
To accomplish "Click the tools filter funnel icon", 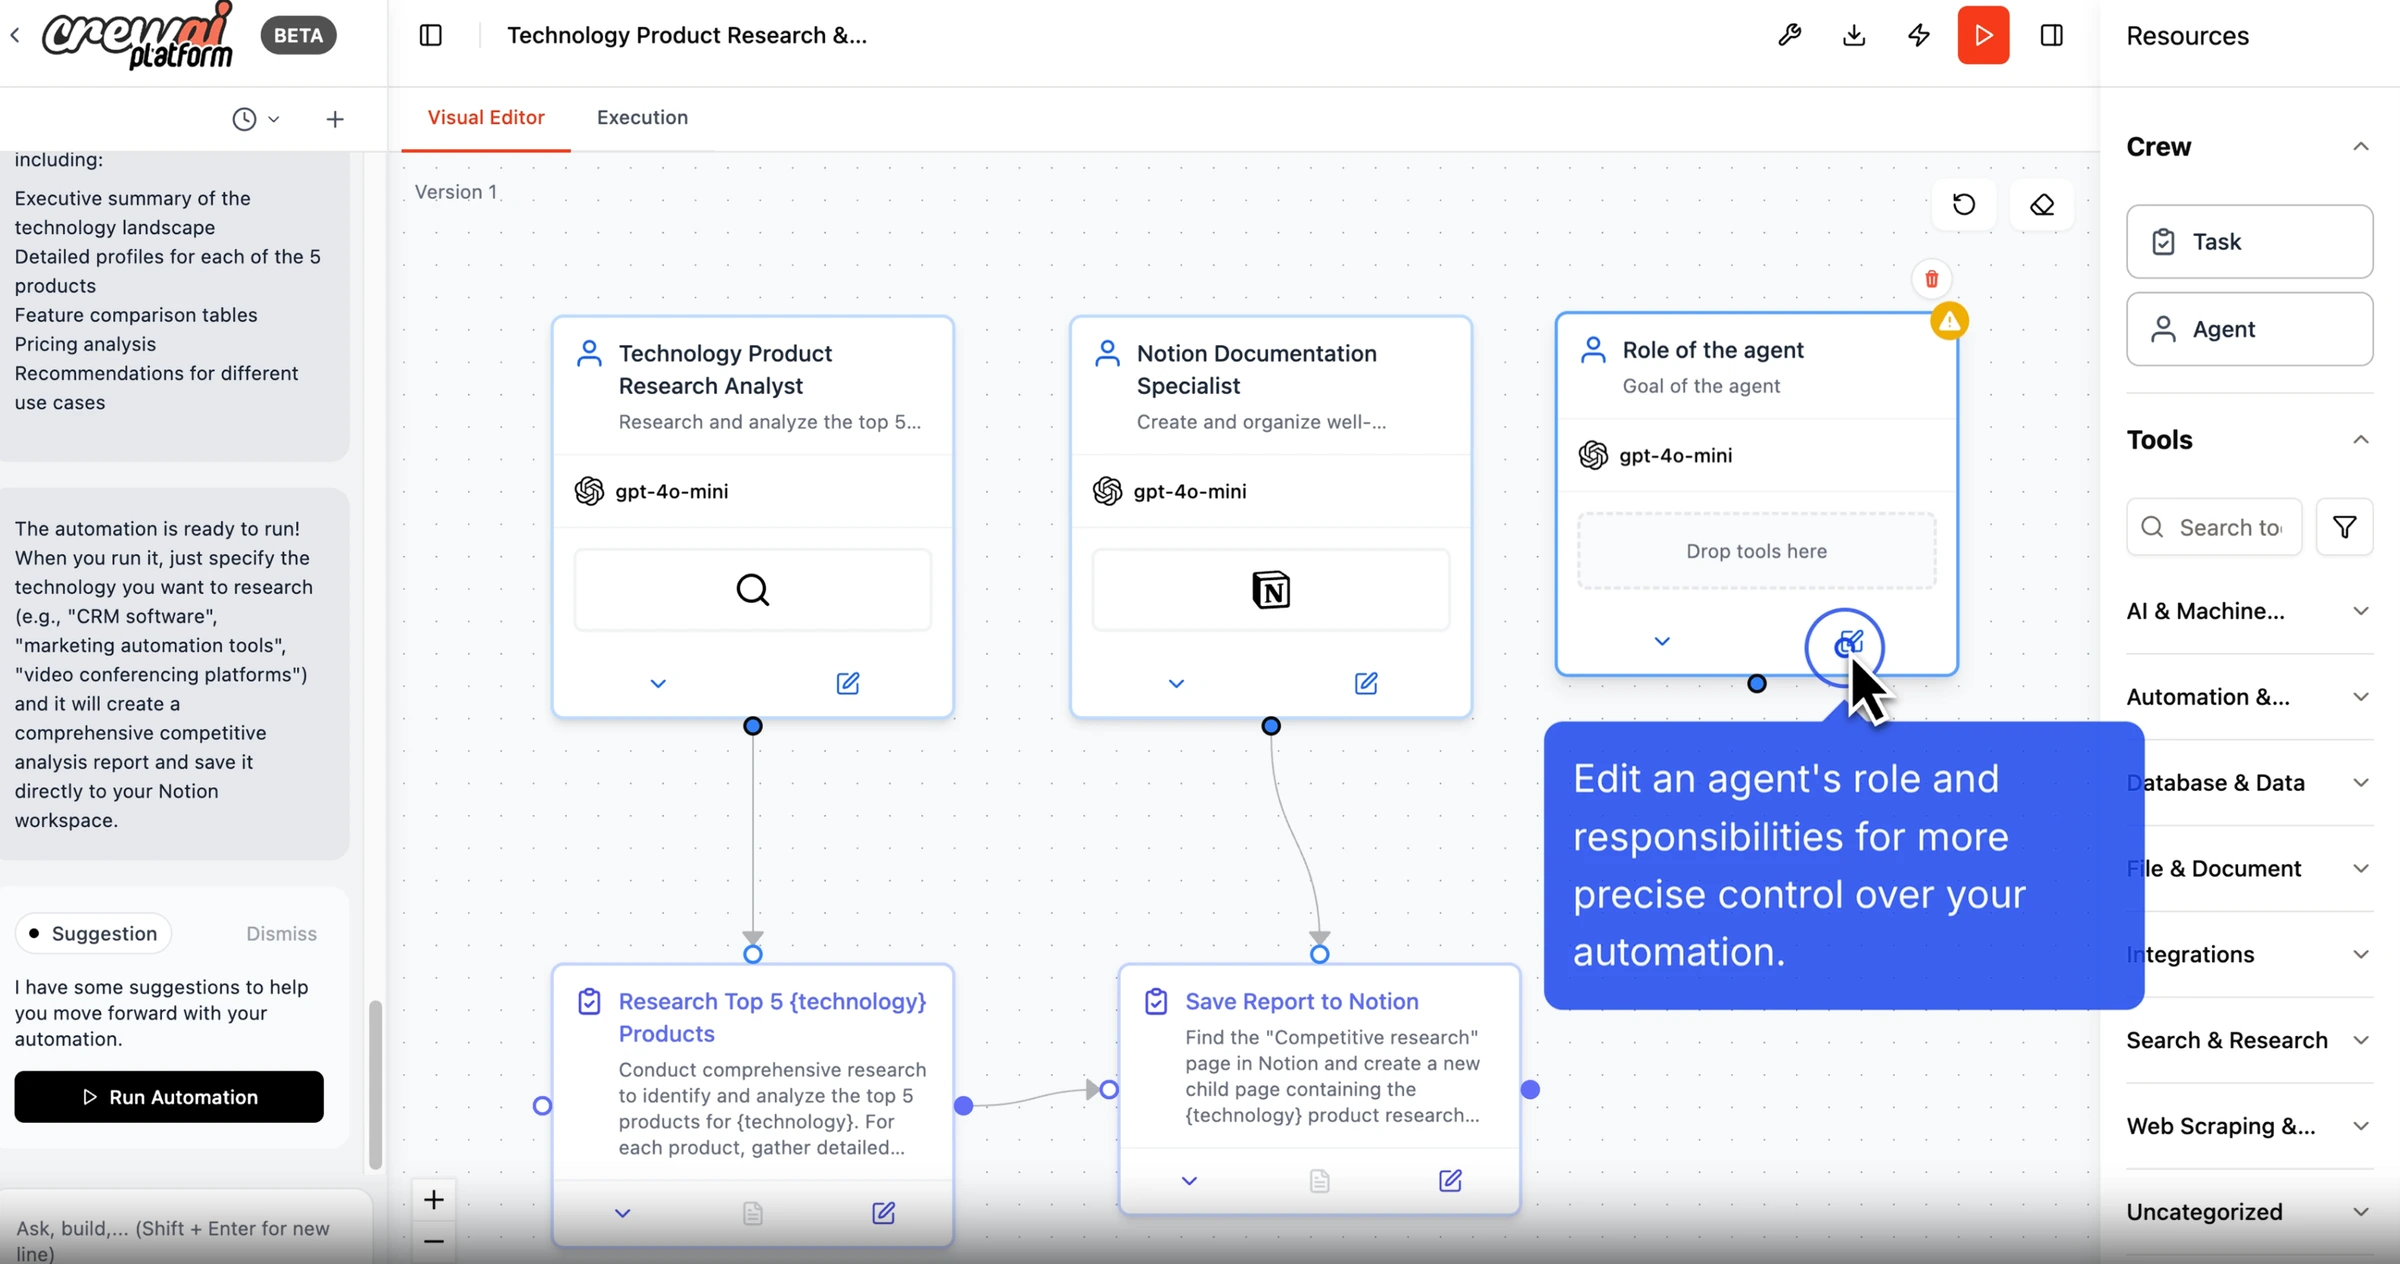I will tap(2344, 527).
